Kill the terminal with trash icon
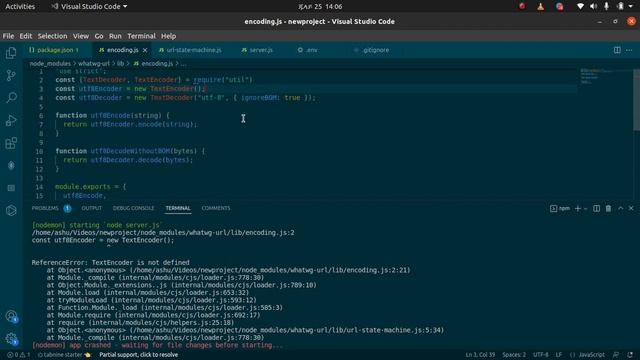Image resolution: width=640 pixels, height=360 pixels. pos(608,209)
